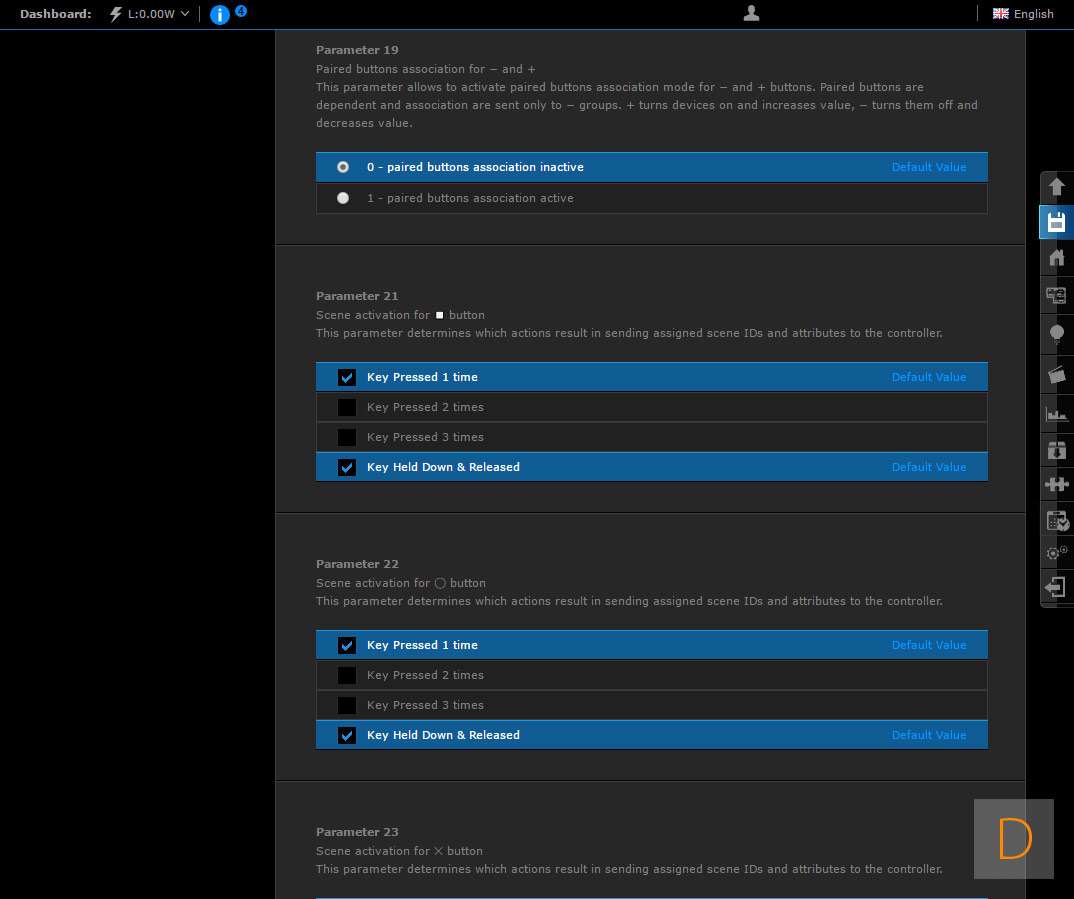Click Default Value on Parameter 19 inactive row

point(929,167)
